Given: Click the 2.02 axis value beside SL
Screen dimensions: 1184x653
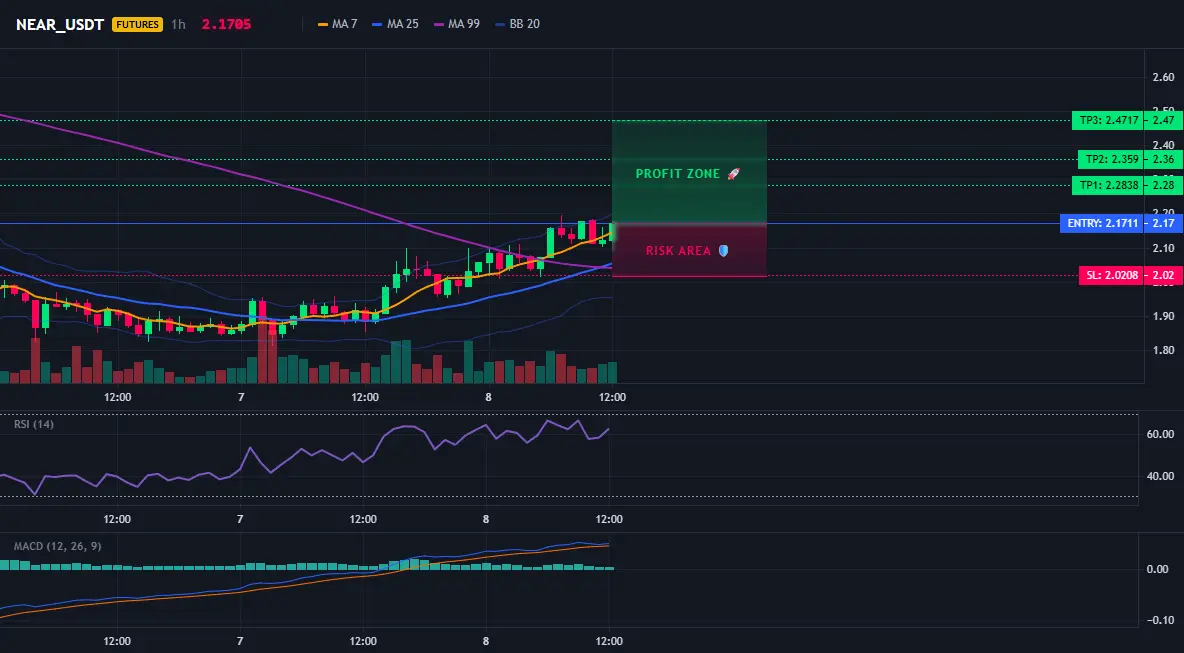Looking at the screenshot, I should 1163,276.
